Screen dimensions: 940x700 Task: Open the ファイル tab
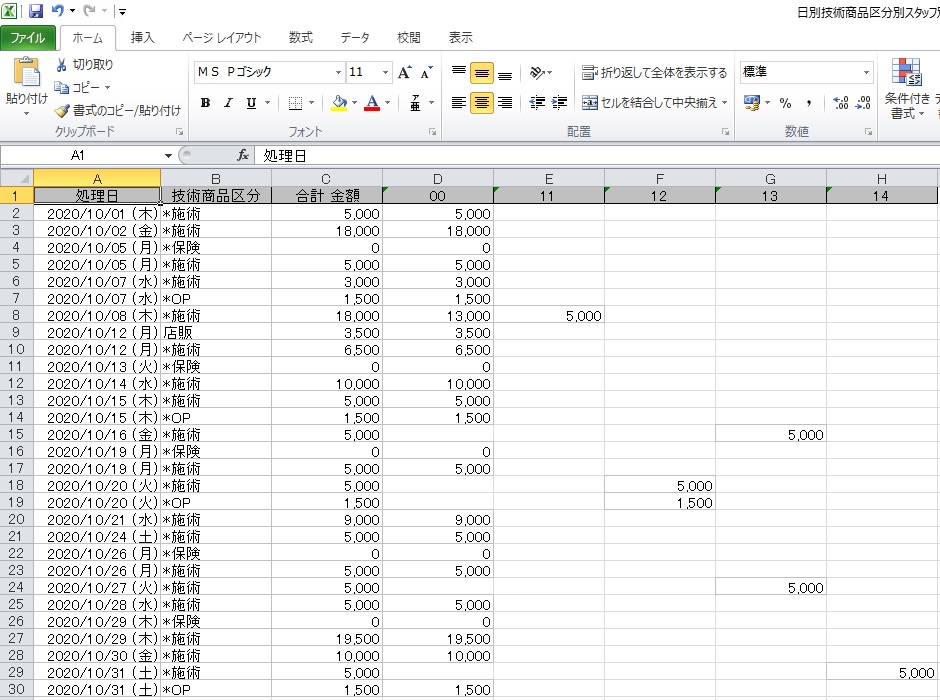click(x=28, y=38)
